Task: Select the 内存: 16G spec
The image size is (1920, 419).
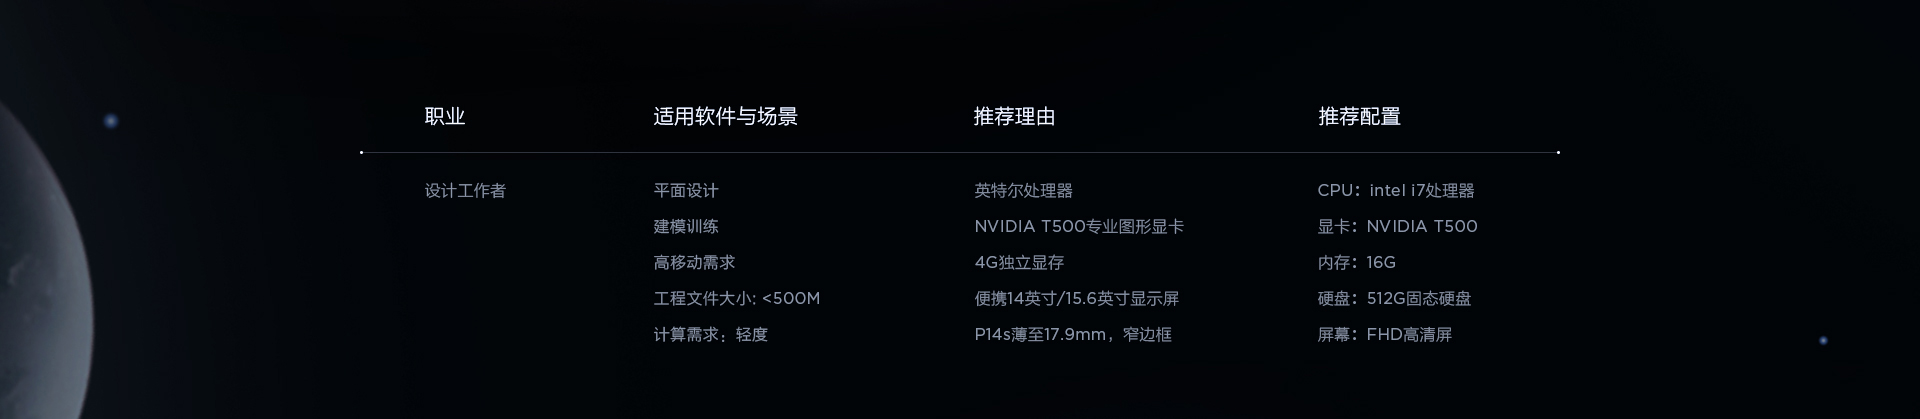Action: 1356,263
